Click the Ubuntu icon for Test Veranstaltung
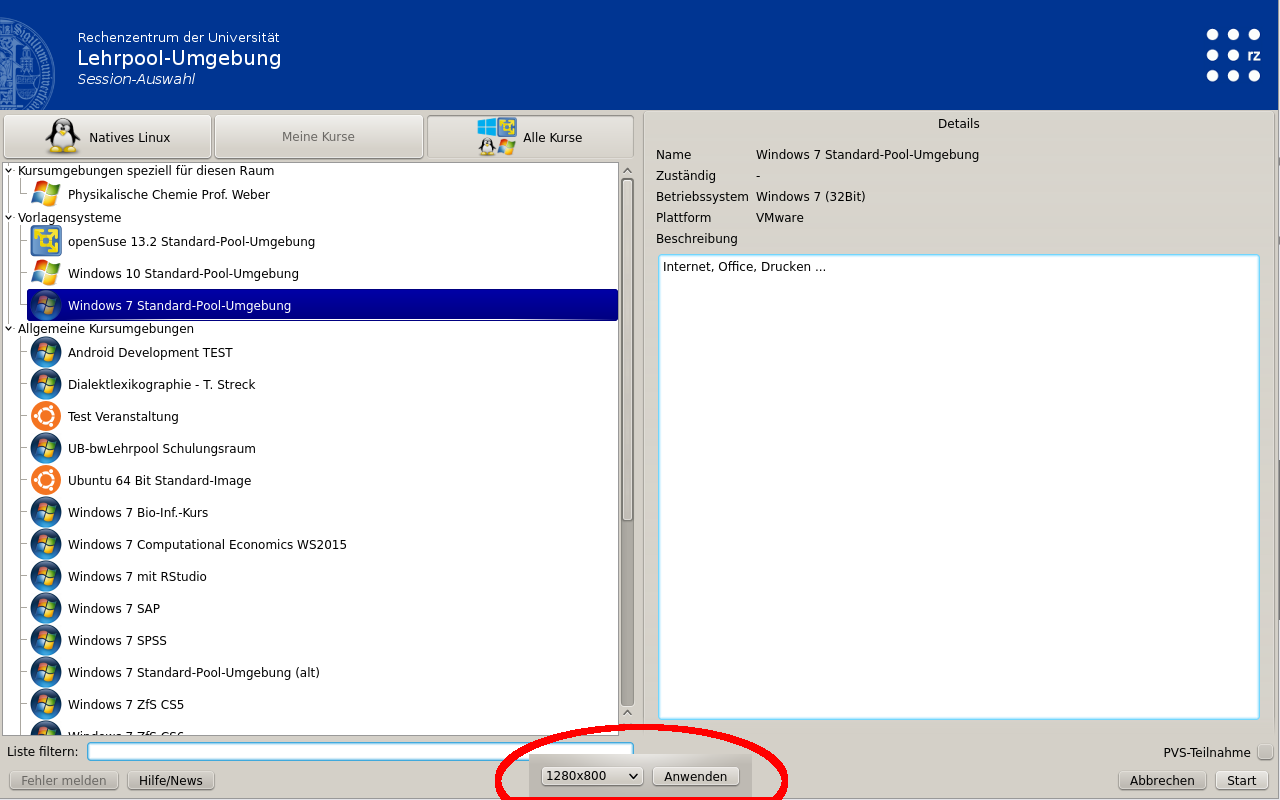This screenshot has width=1280, height=800. tap(46, 416)
